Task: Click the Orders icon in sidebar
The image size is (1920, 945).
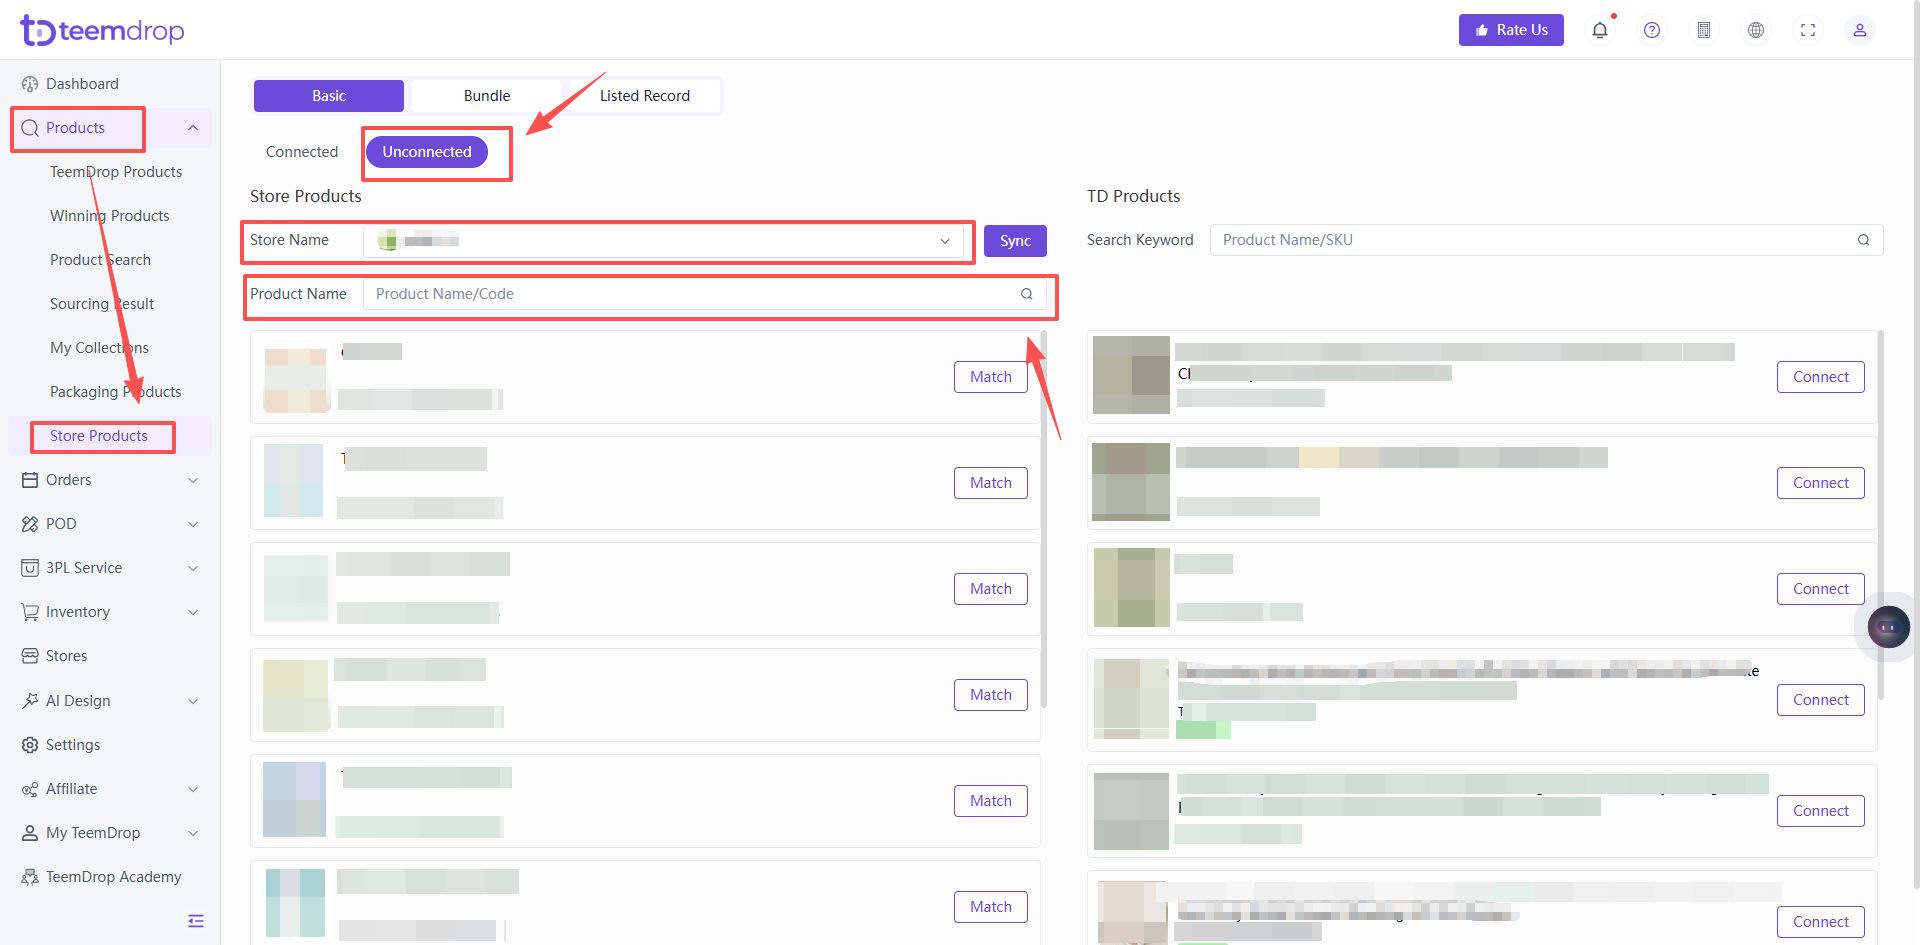Action: [x=30, y=480]
